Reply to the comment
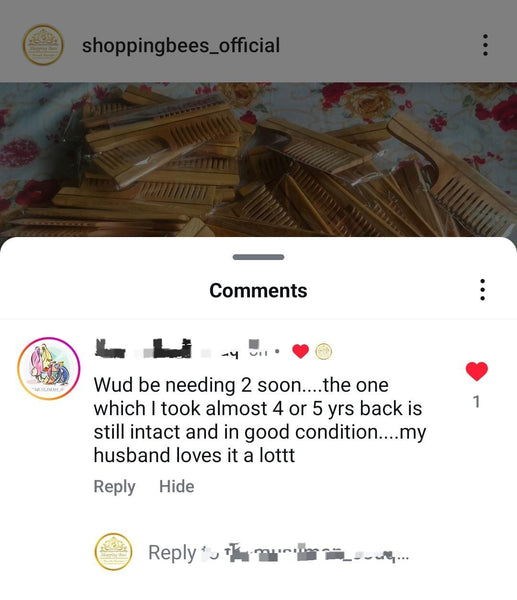Screen dimensions: 517x600 pyautogui.click(x=114, y=487)
